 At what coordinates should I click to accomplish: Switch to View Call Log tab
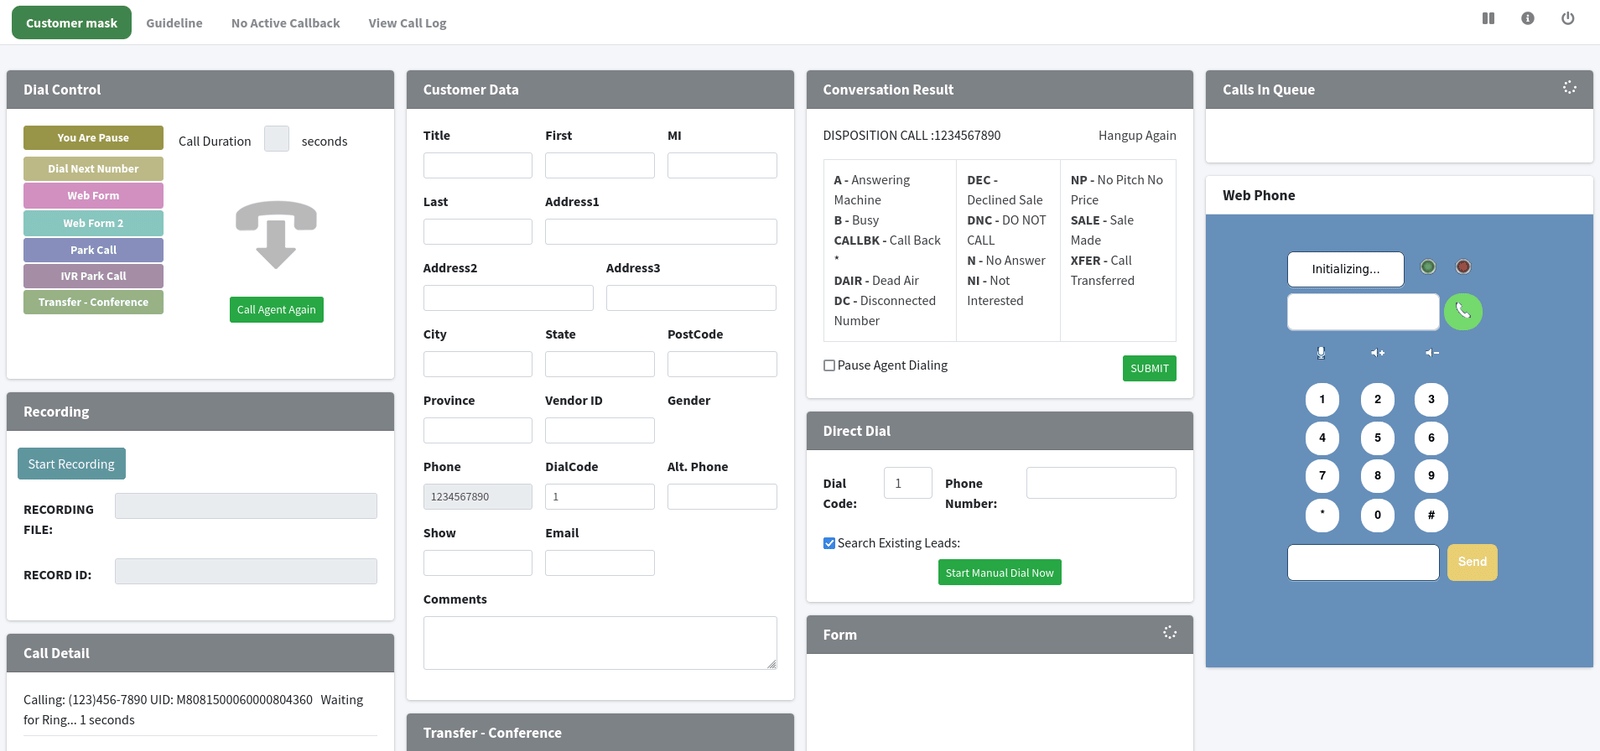tap(407, 23)
